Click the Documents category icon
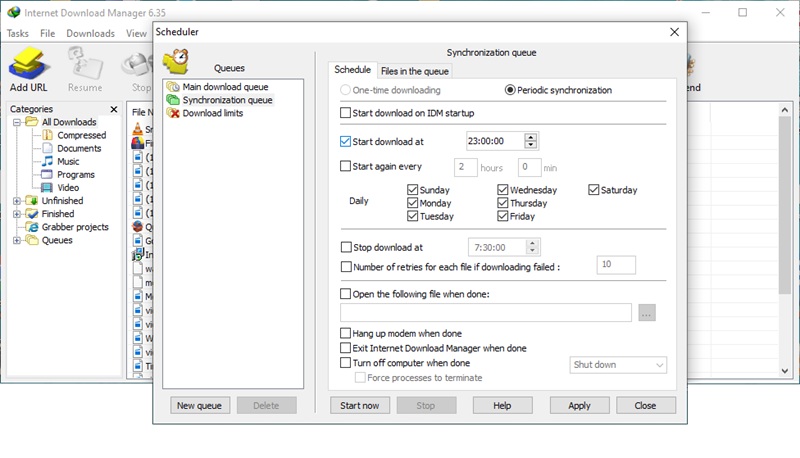The image size is (800, 458). [x=47, y=148]
